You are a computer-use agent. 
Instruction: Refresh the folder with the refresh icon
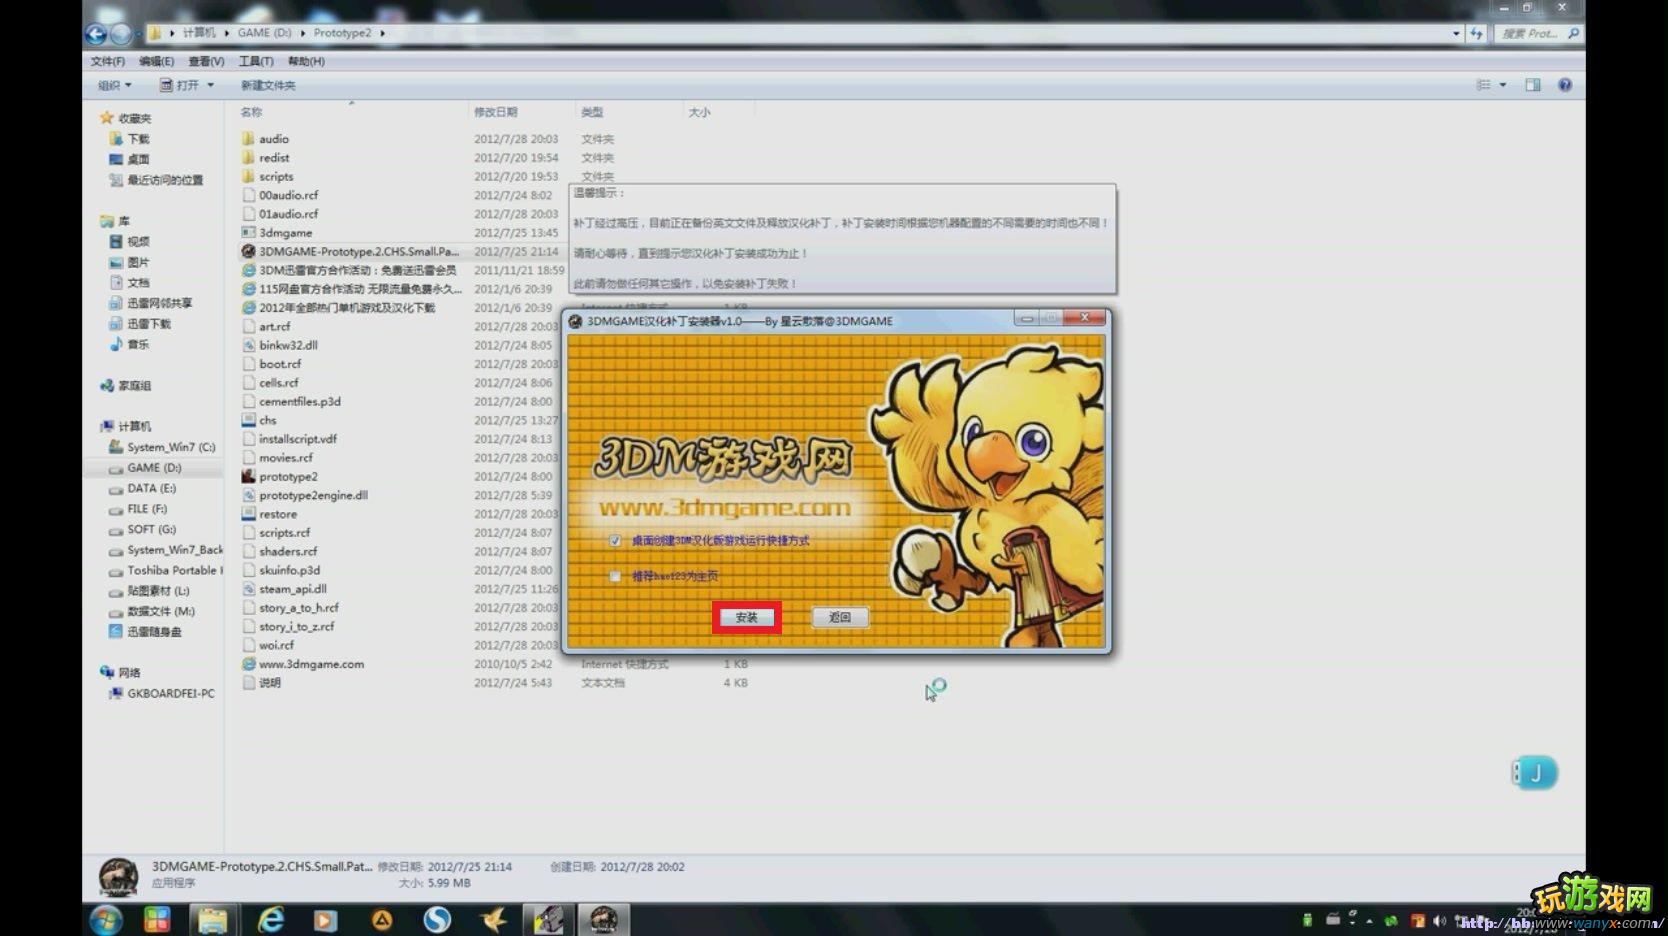coord(1477,33)
